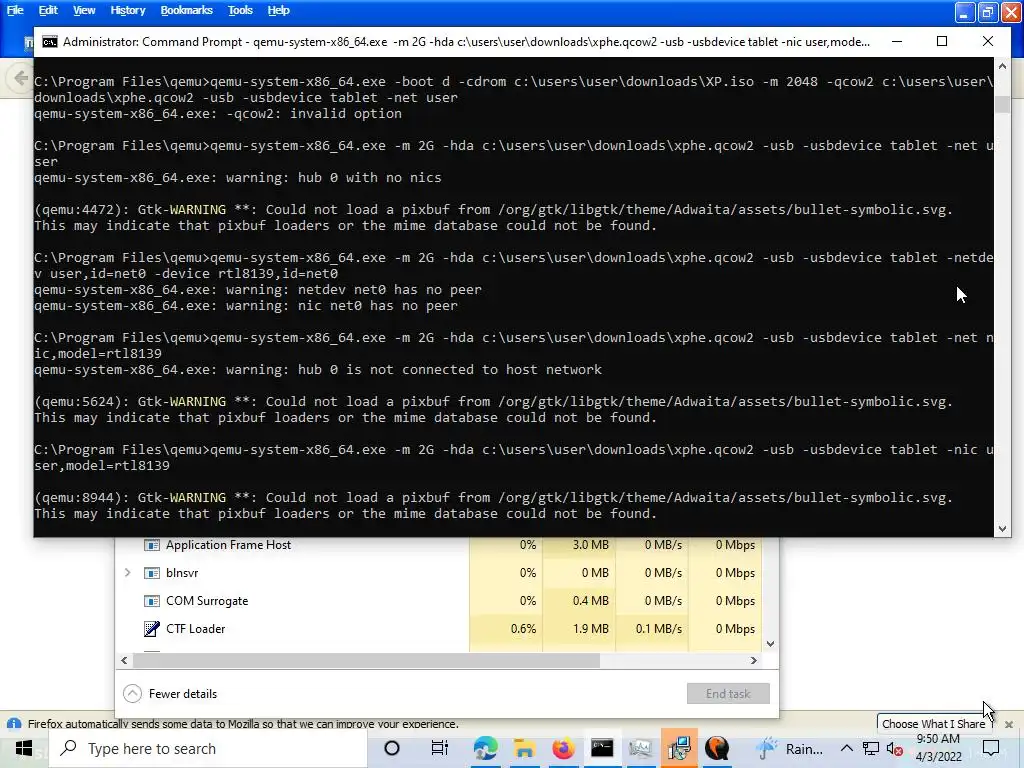The height and width of the screenshot is (768, 1024).
Task: Click Choose What I Share button
Action: click(933, 724)
